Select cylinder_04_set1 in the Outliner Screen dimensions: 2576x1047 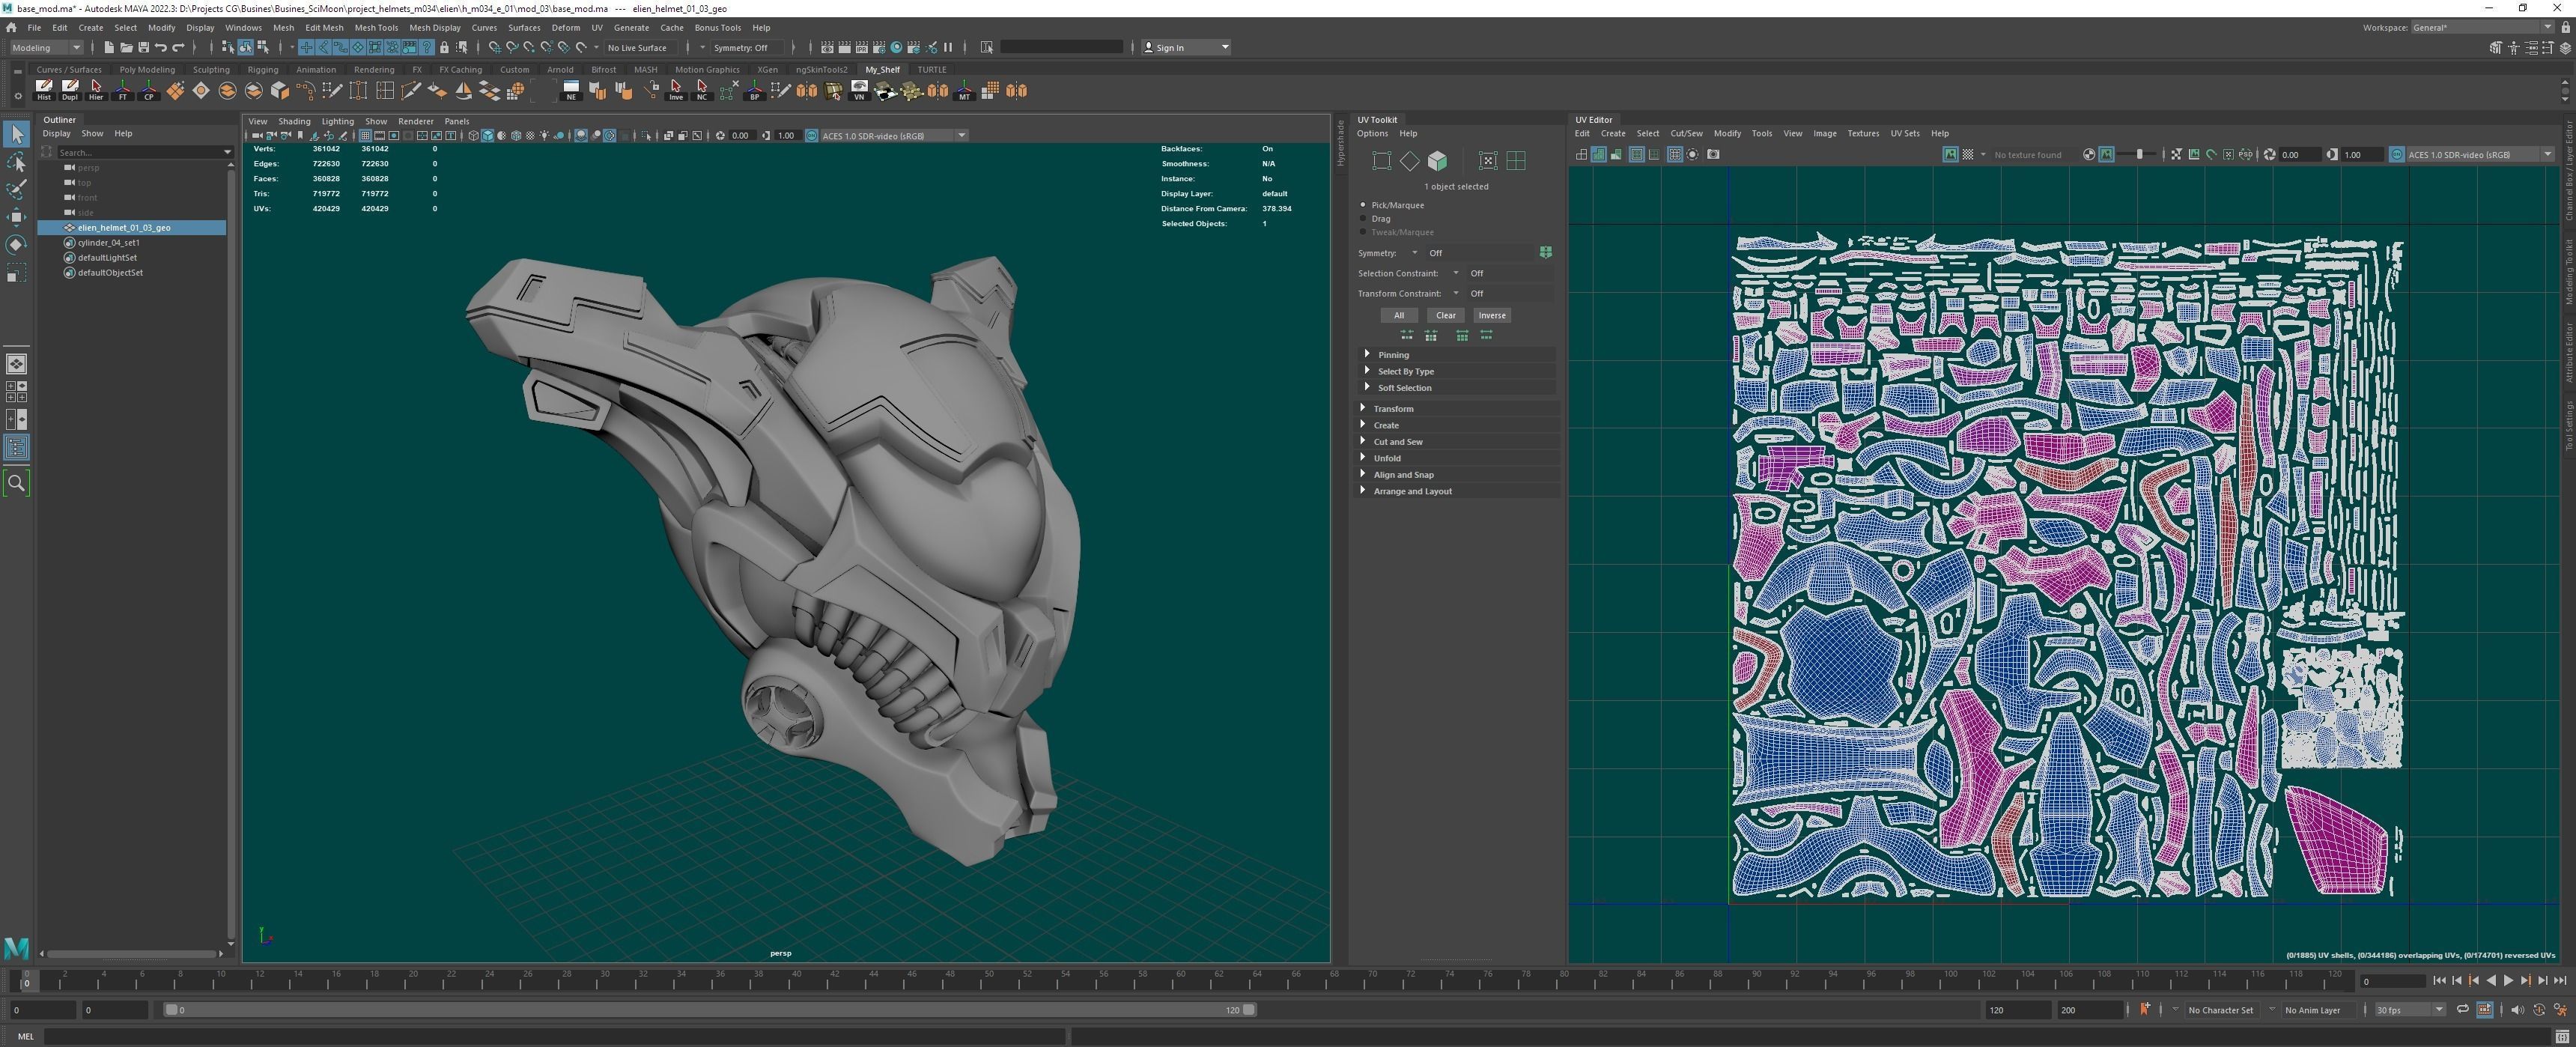click(109, 243)
